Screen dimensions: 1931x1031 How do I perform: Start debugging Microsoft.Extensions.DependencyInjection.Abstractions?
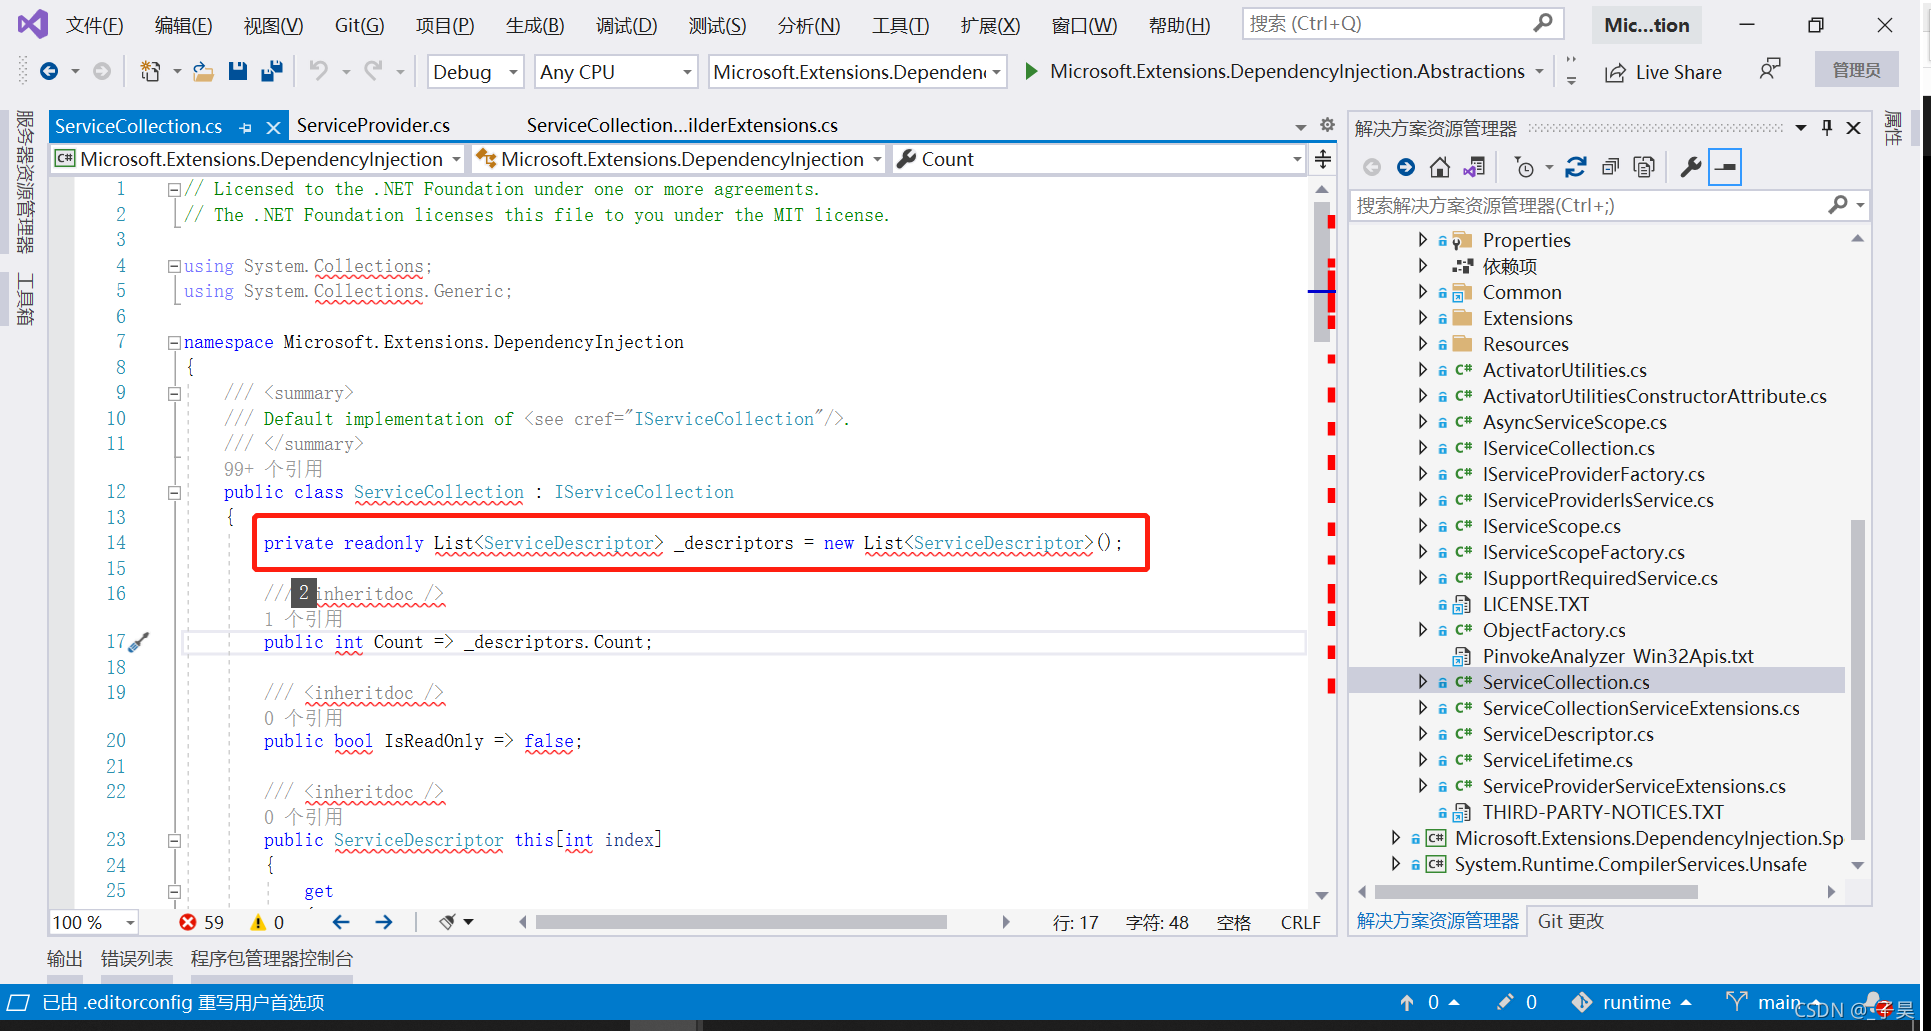pos(1031,71)
